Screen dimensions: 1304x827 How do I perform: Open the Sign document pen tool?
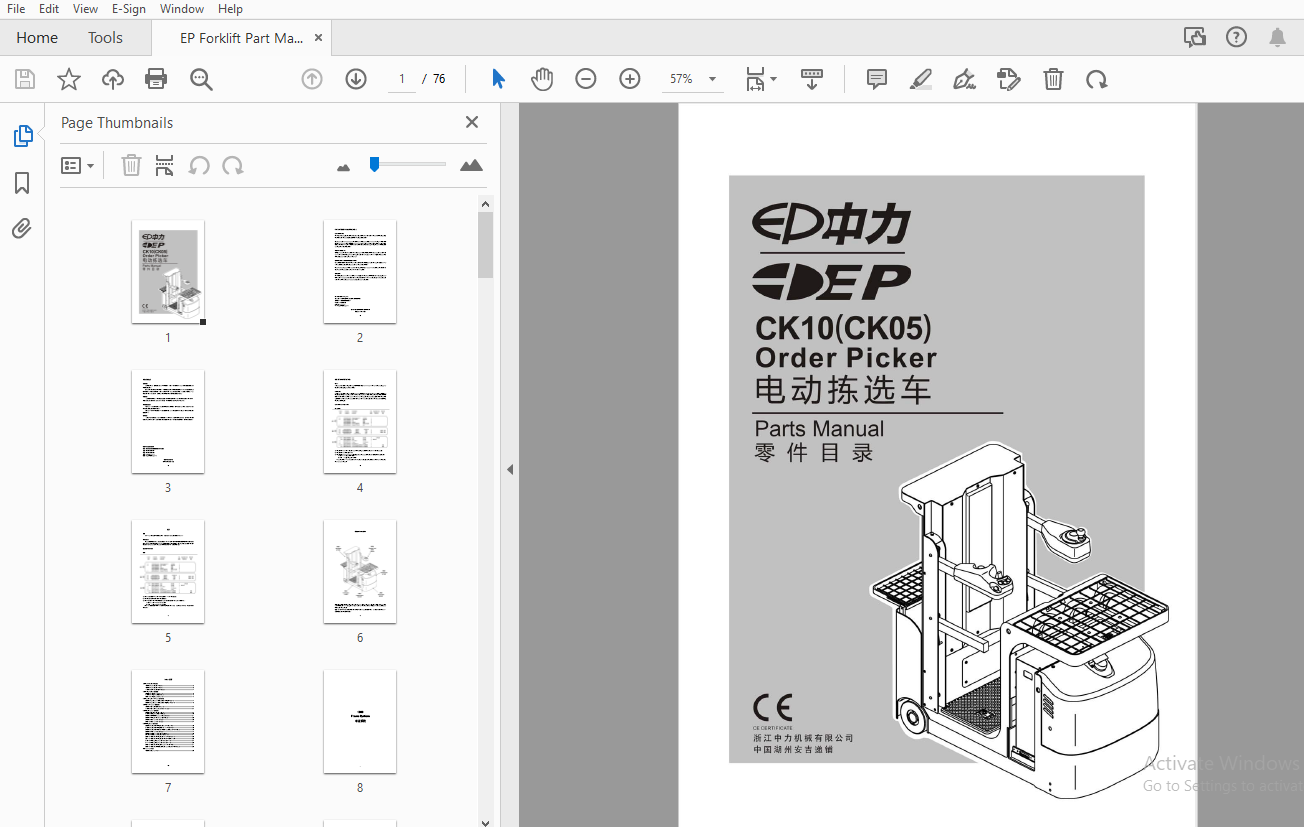pos(965,79)
